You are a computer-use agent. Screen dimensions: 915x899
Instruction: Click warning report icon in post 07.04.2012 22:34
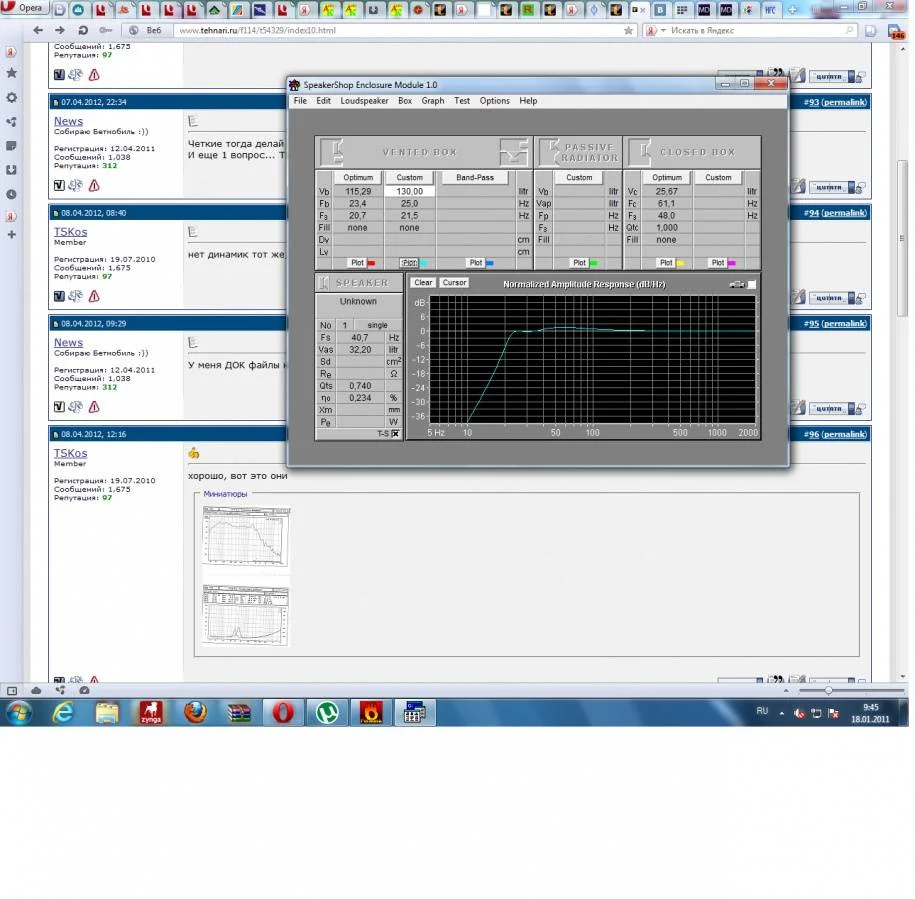pos(94,186)
